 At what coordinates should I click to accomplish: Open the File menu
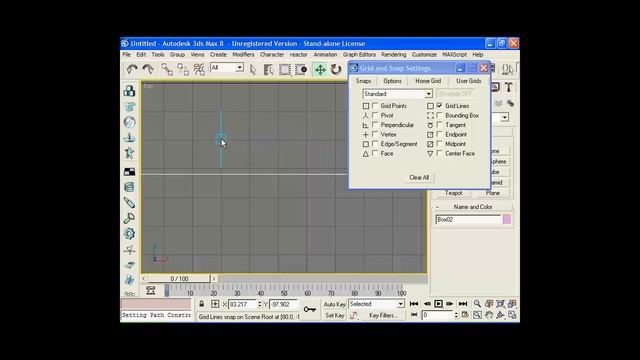pos(127,54)
